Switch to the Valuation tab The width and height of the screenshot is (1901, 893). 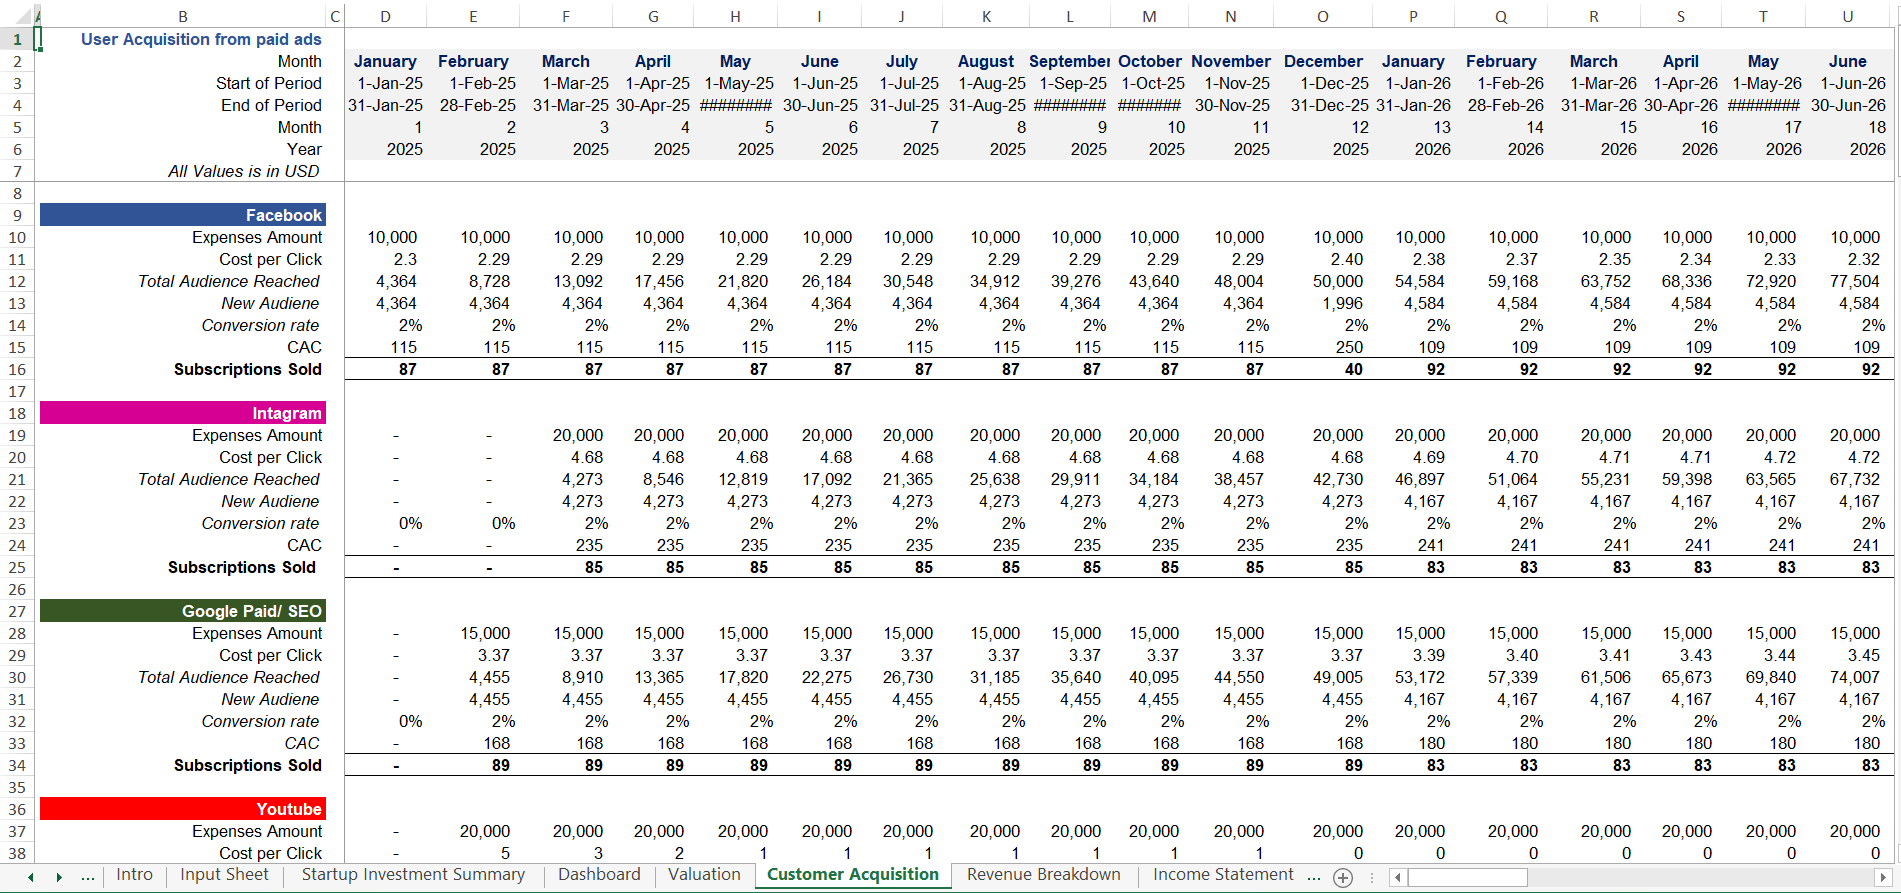704,875
